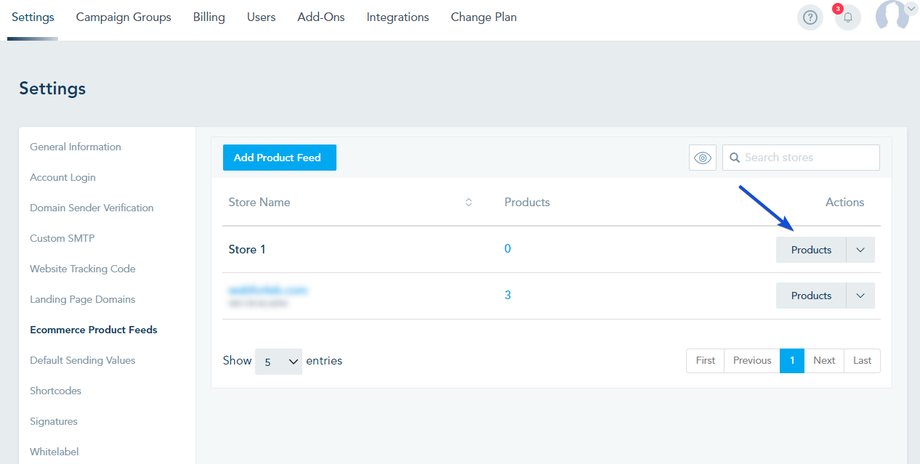The width and height of the screenshot is (920, 464).
Task: Jump to the Last page
Action: tap(862, 361)
